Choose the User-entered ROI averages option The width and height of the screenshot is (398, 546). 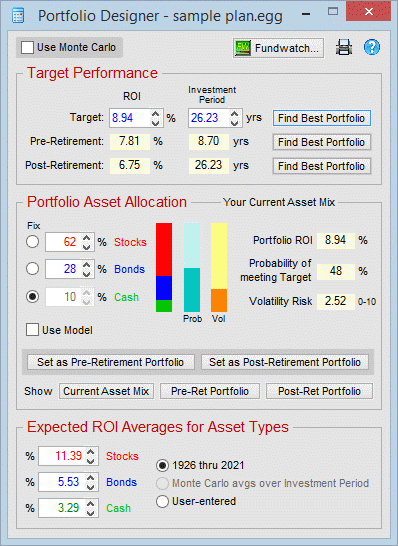click(162, 501)
